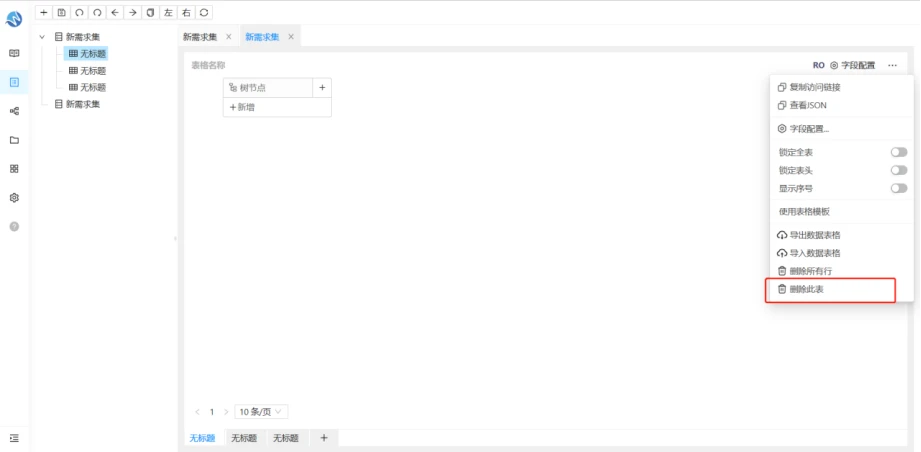Viewport: 921px width, 452px height.
Task: Select the highlighted document icon in sidebar
Action: pyautogui.click(x=14, y=82)
